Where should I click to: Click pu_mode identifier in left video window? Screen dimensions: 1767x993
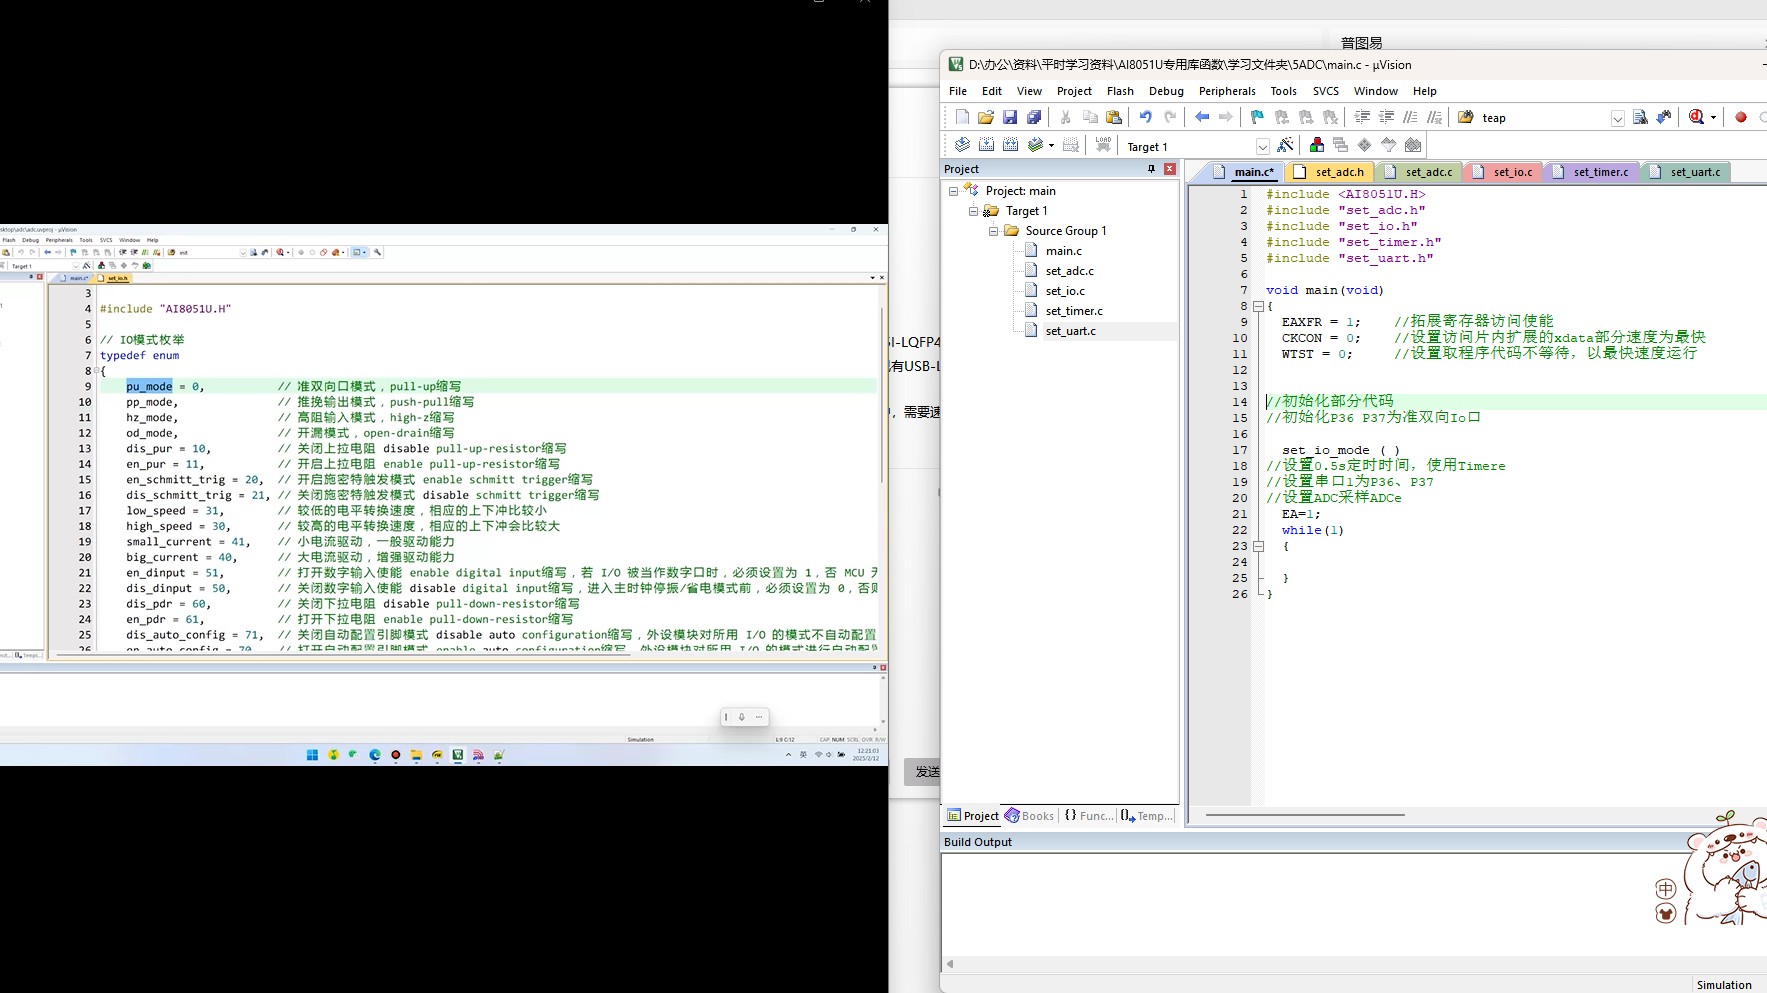[x=149, y=386]
